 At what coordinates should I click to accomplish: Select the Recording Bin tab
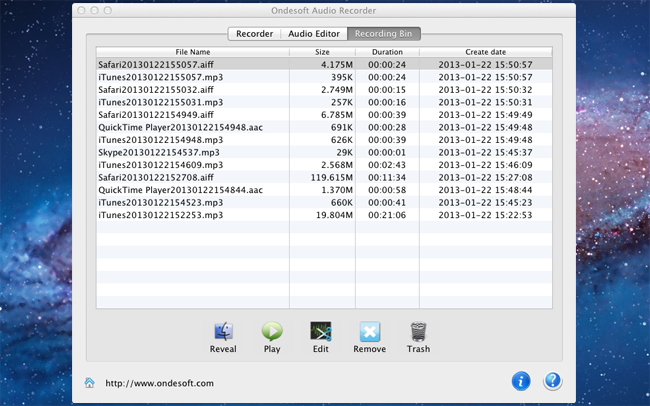click(385, 34)
